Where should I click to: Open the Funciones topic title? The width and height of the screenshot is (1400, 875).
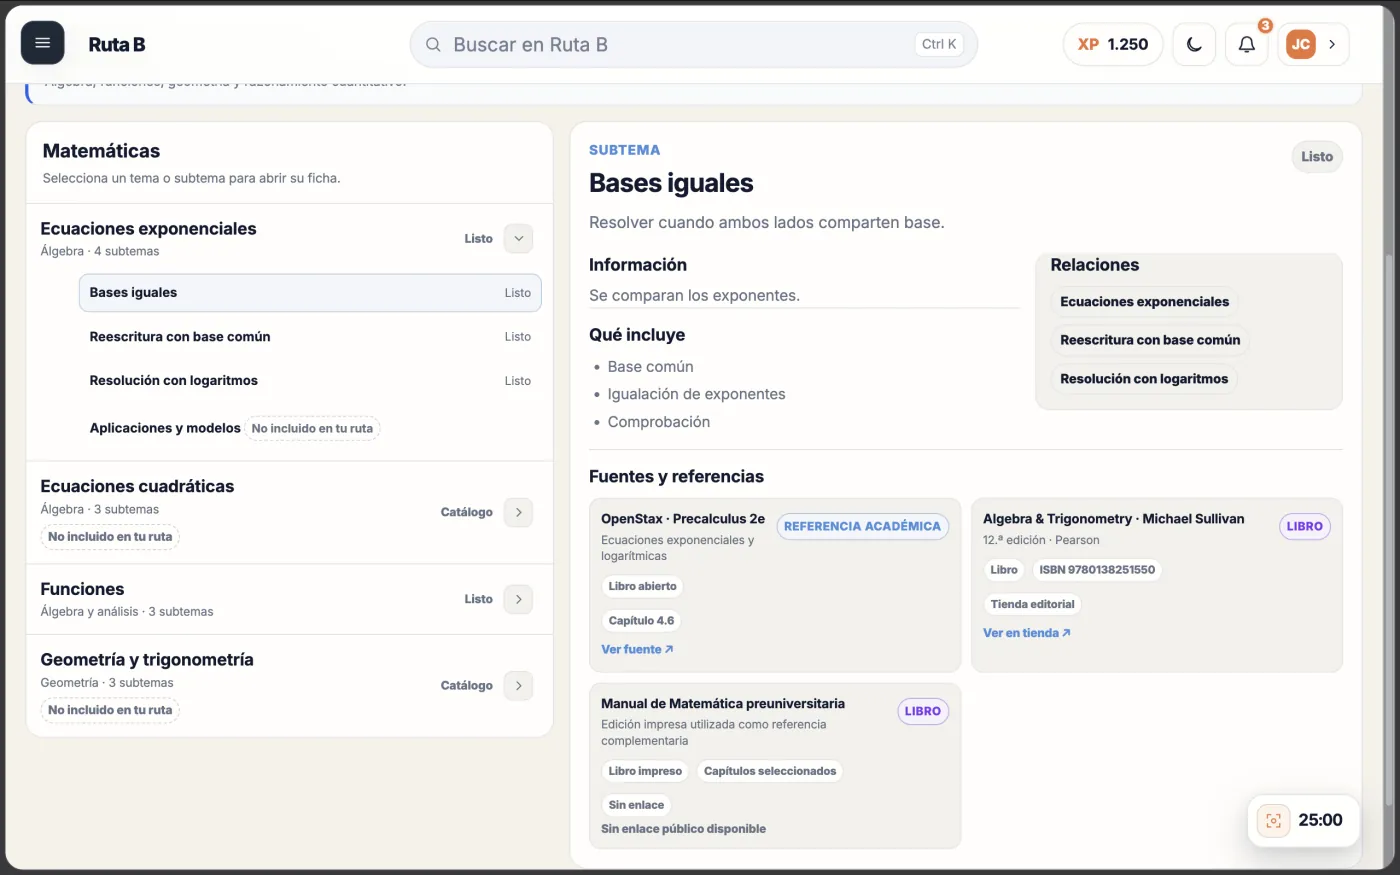pyautogui.click(x=82, y=589)
